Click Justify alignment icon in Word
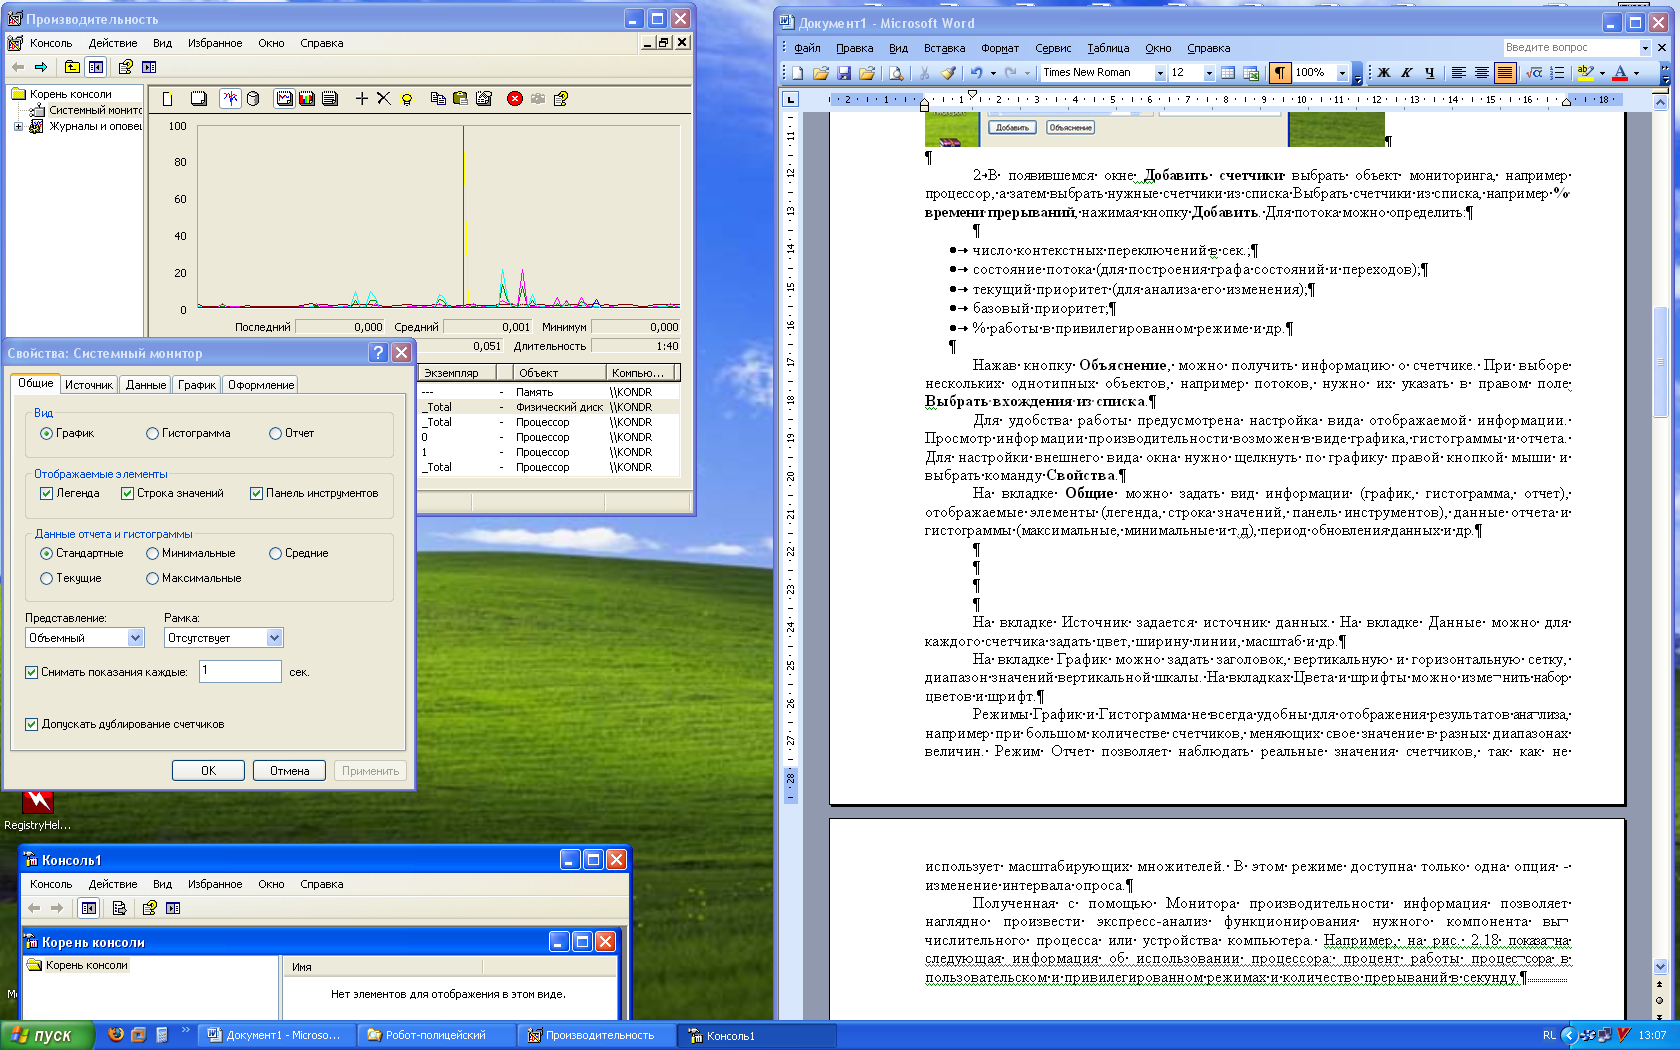 pyautogui.click(x=1505, y=73)
